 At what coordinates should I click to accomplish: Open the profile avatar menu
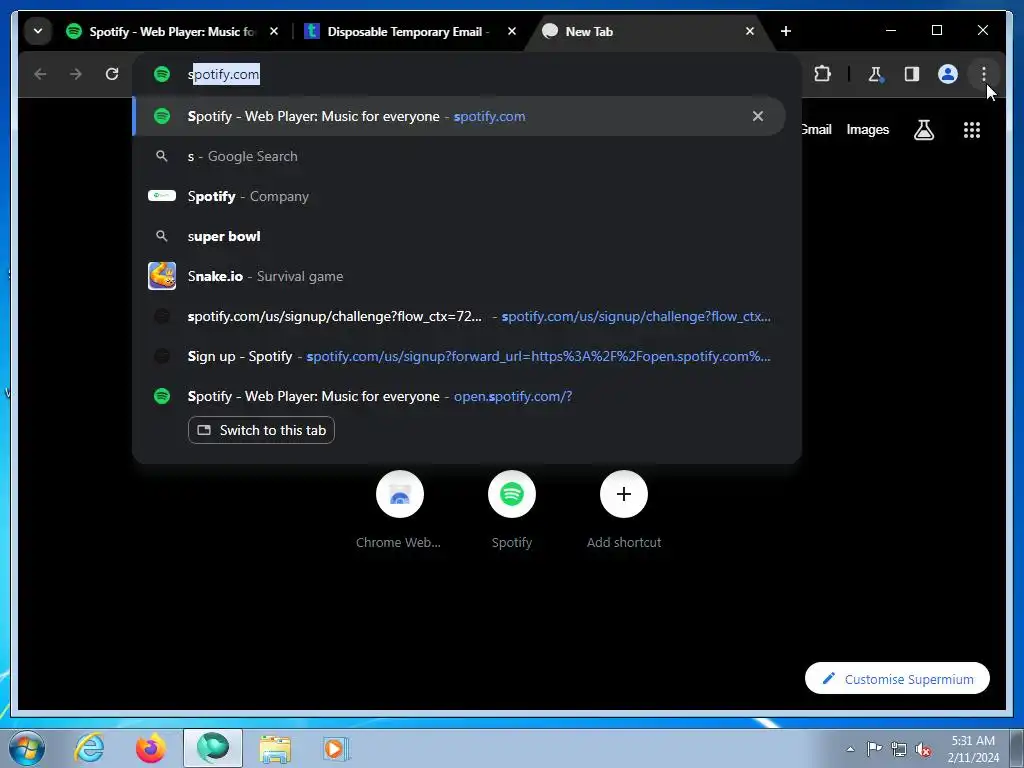tap(948, 74)
